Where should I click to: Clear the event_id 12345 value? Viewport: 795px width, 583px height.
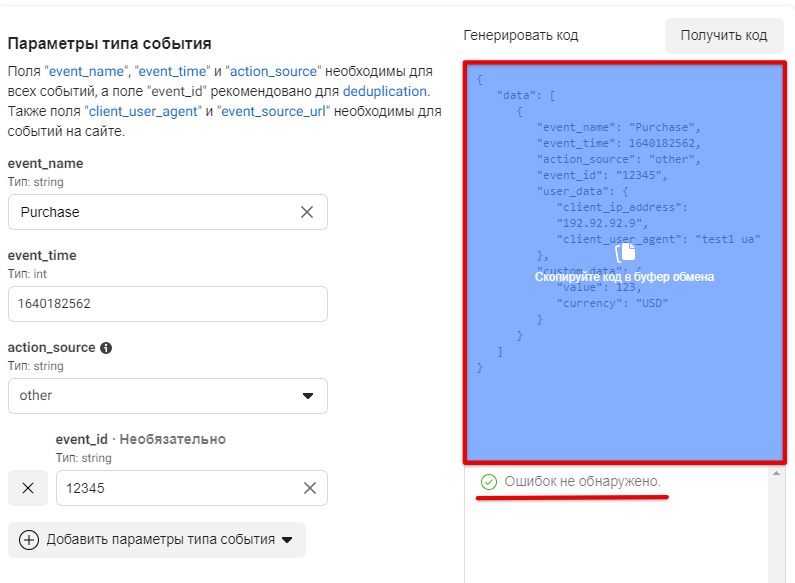(310, 488)
